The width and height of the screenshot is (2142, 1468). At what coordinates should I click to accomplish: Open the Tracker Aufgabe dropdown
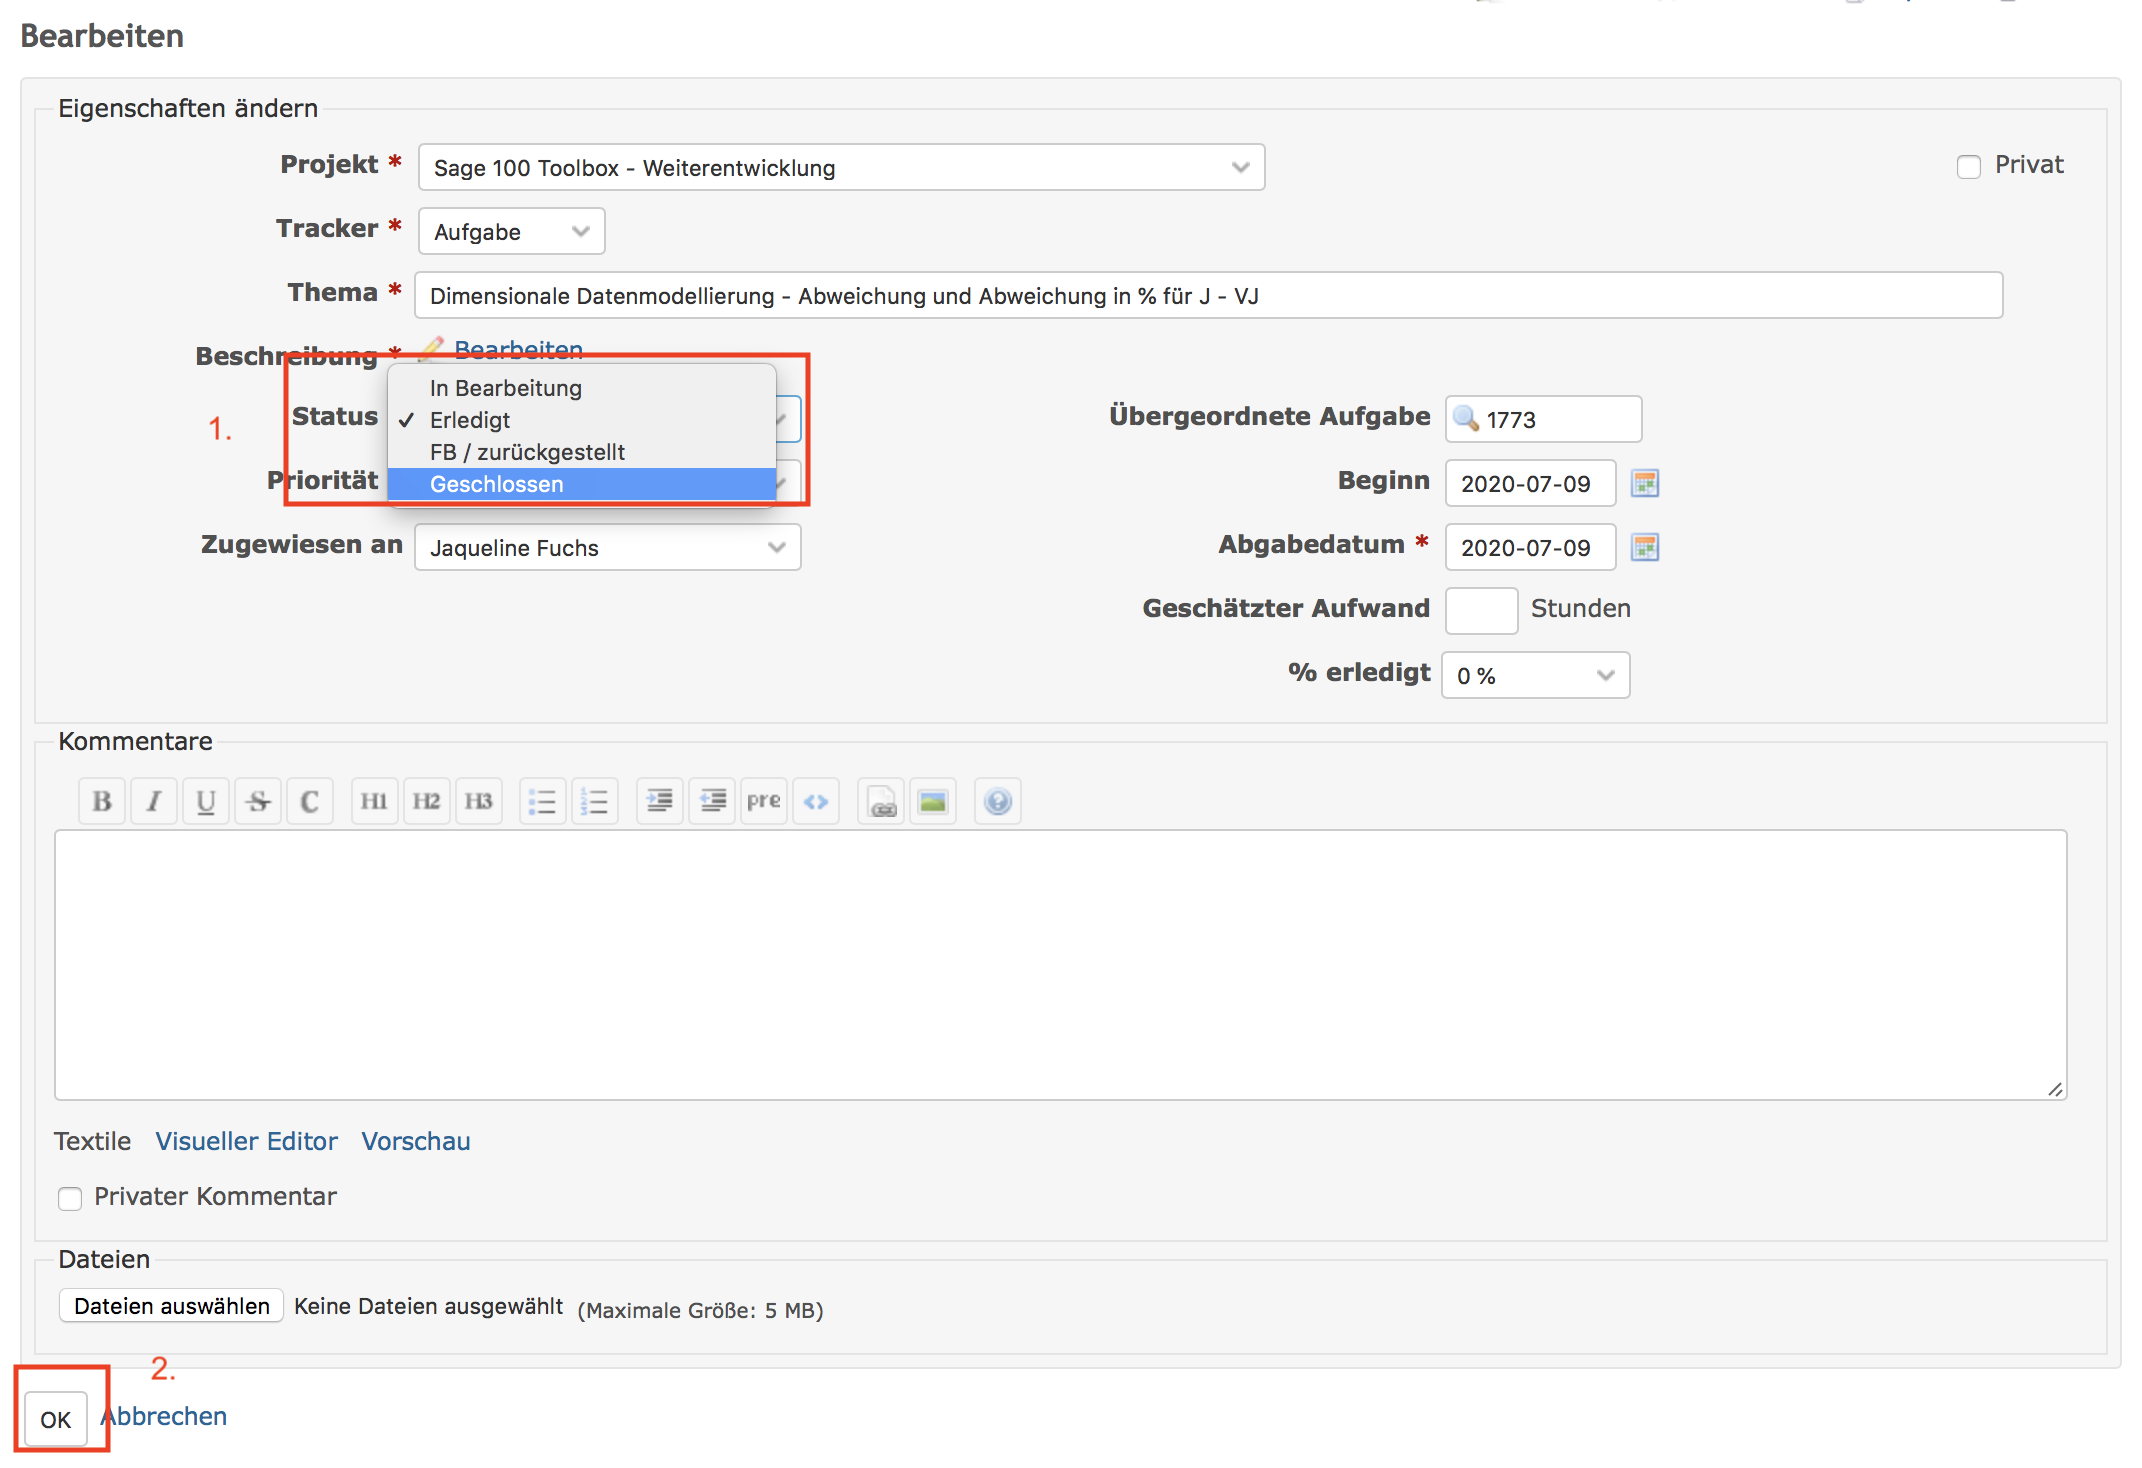click(511, 232)
